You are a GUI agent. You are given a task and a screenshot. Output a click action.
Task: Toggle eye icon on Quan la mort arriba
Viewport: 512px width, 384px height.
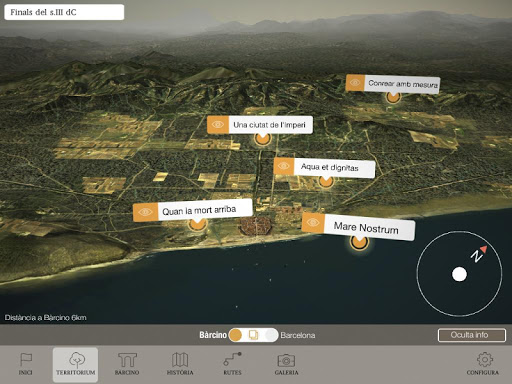[145, 212]
